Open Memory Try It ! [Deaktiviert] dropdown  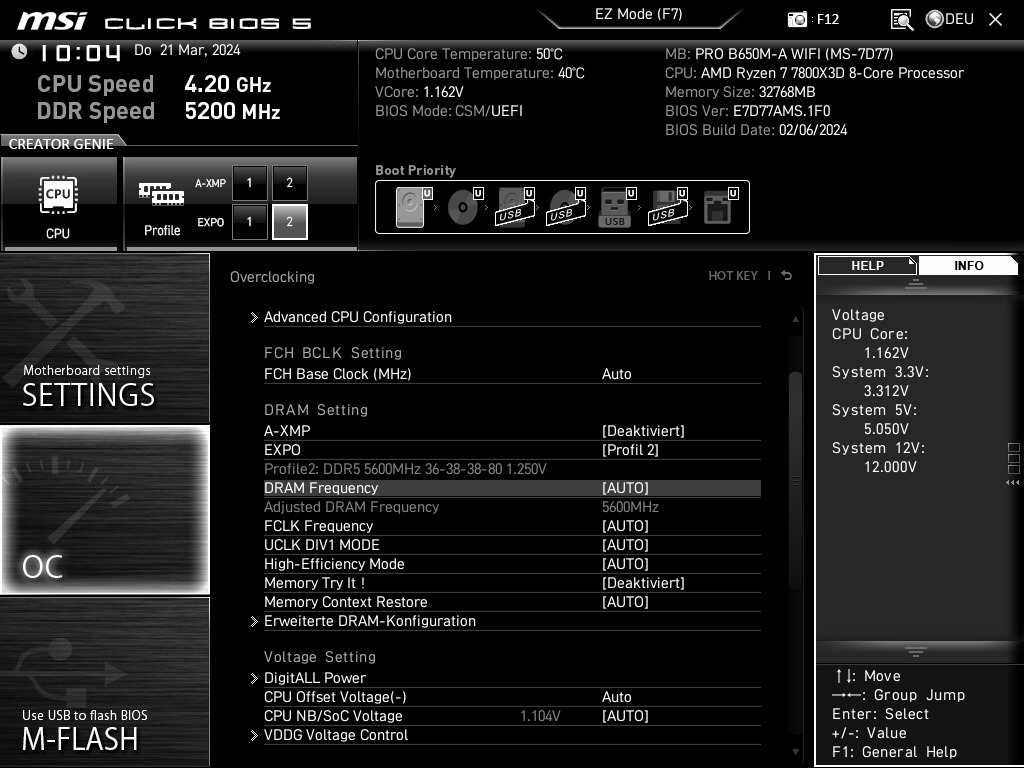tap(643, 583)
